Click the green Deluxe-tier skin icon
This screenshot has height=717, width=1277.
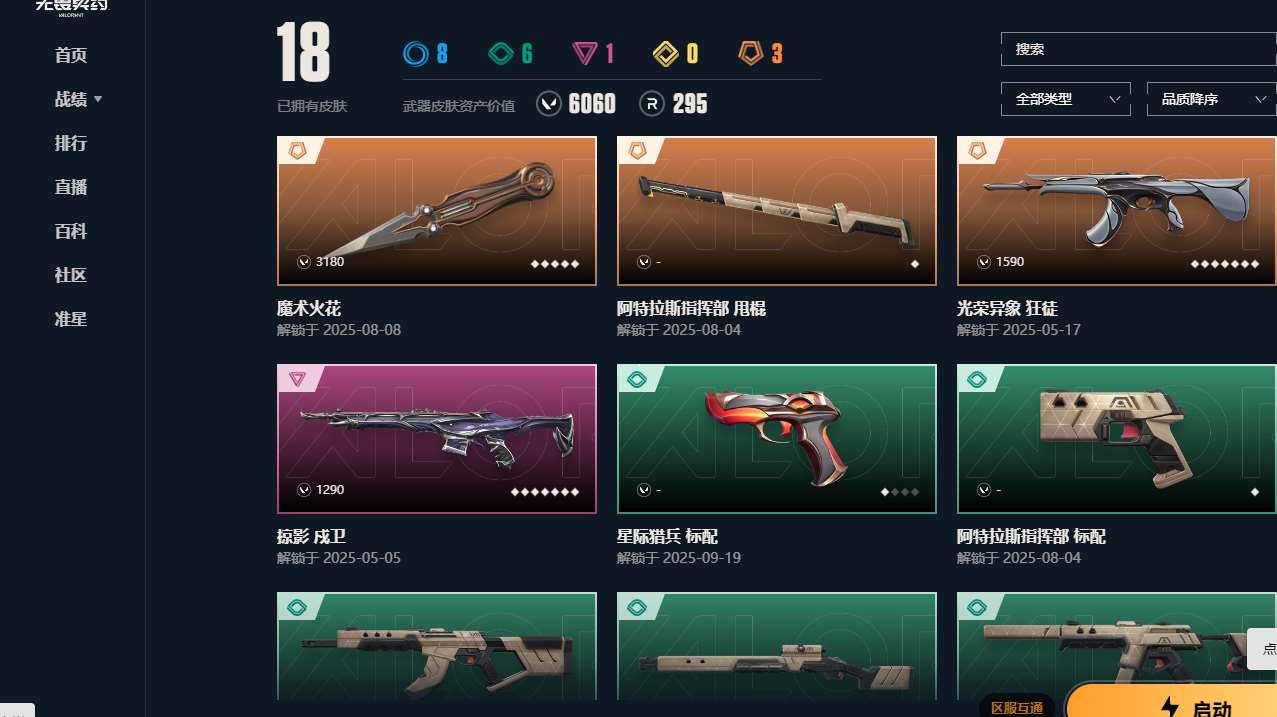point(500,53)
